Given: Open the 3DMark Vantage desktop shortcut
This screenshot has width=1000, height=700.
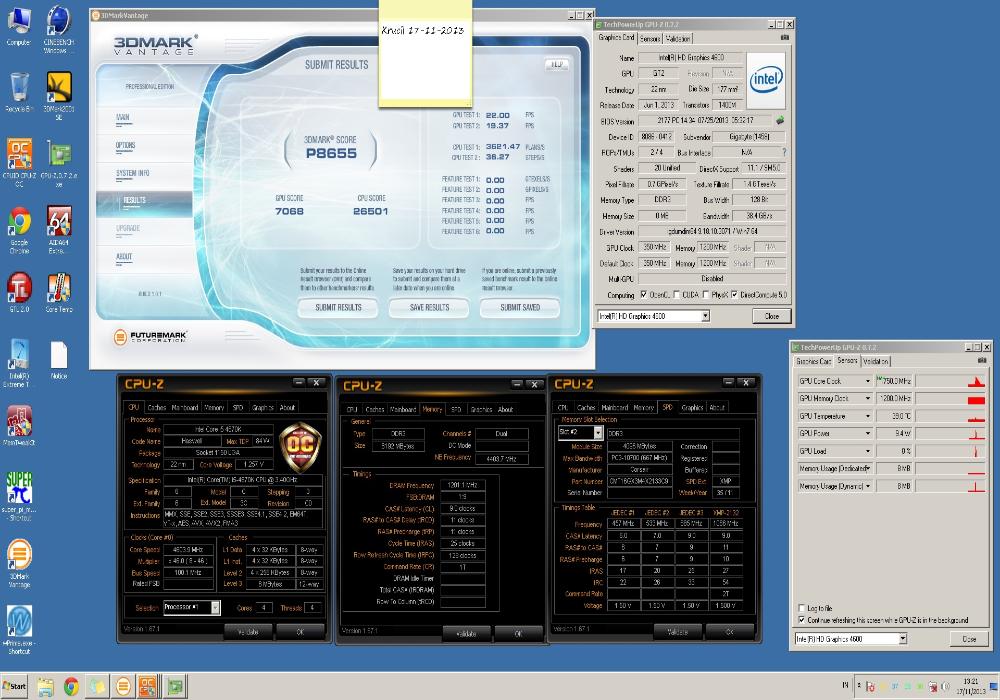Looking at the screenshot, I should click(18, 564).
